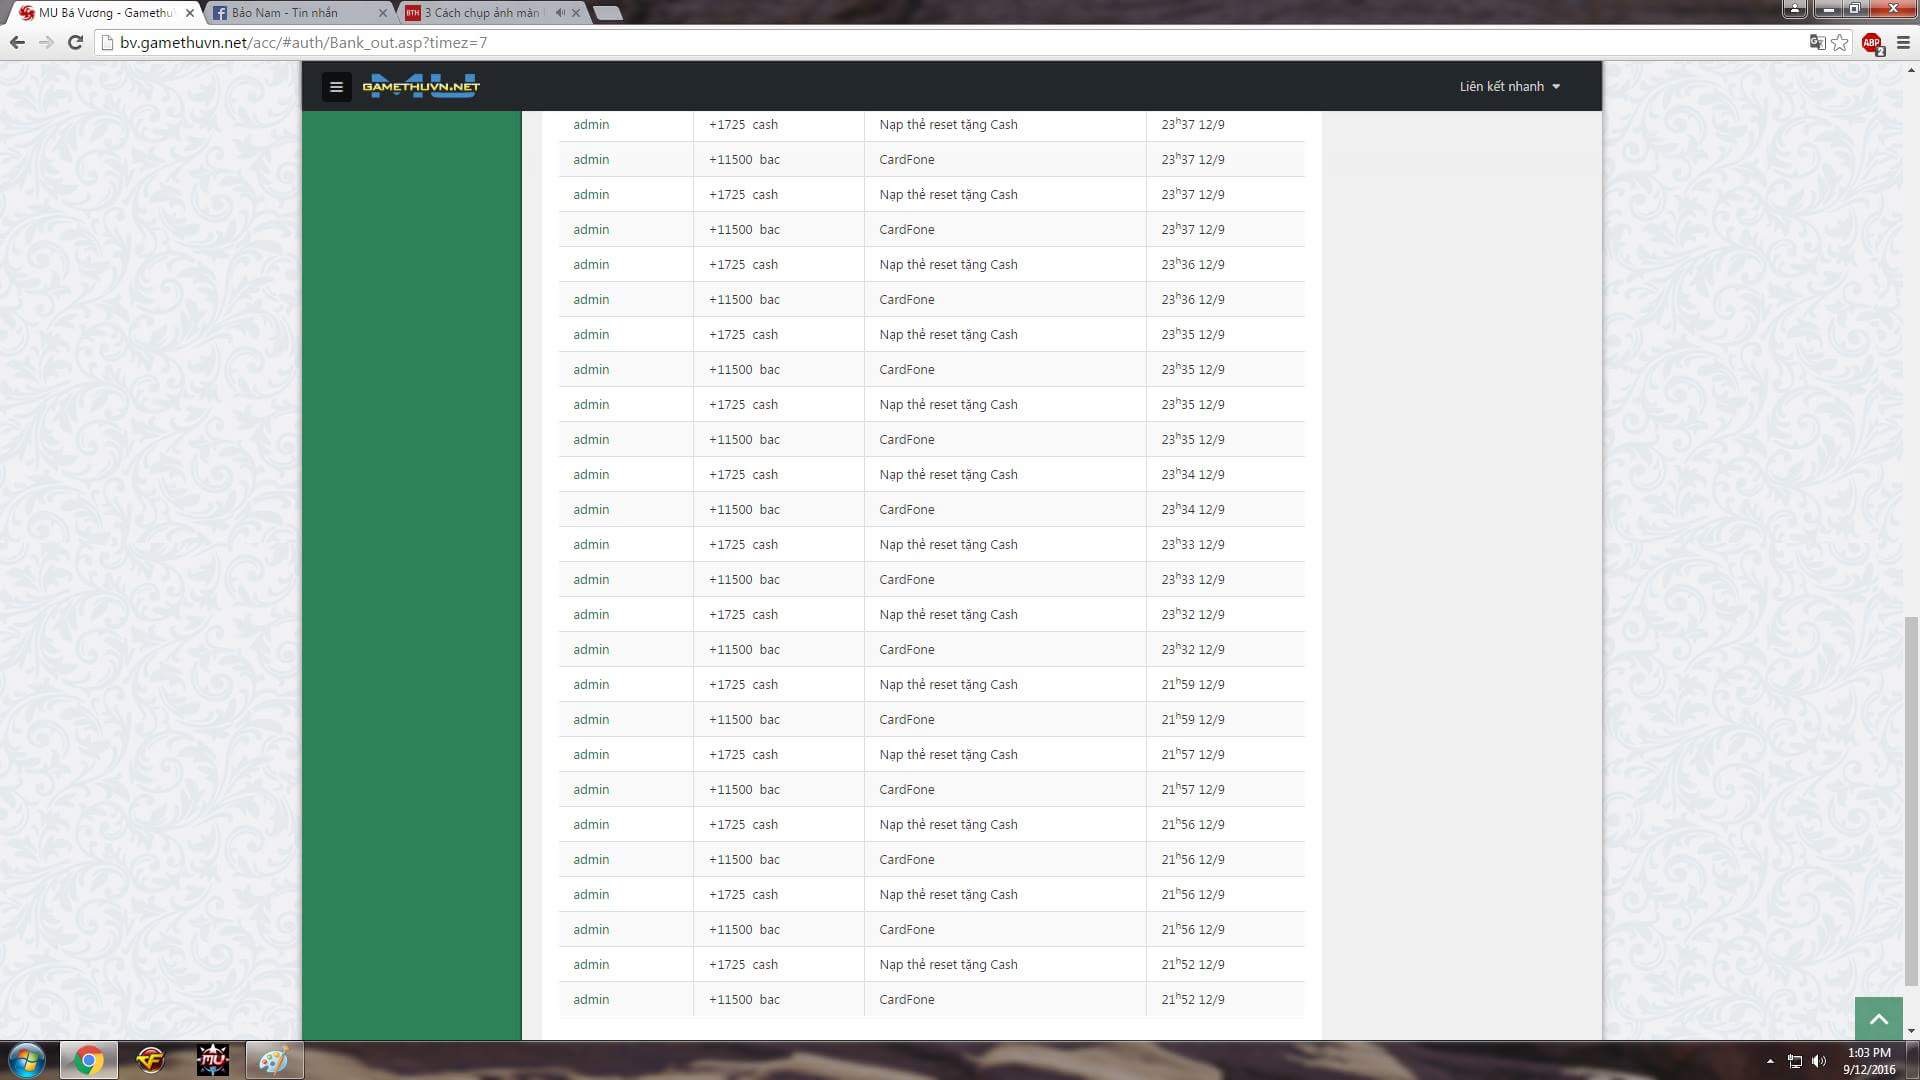Open the Google Translate icon in address bar

click(x=1817, y=42)
